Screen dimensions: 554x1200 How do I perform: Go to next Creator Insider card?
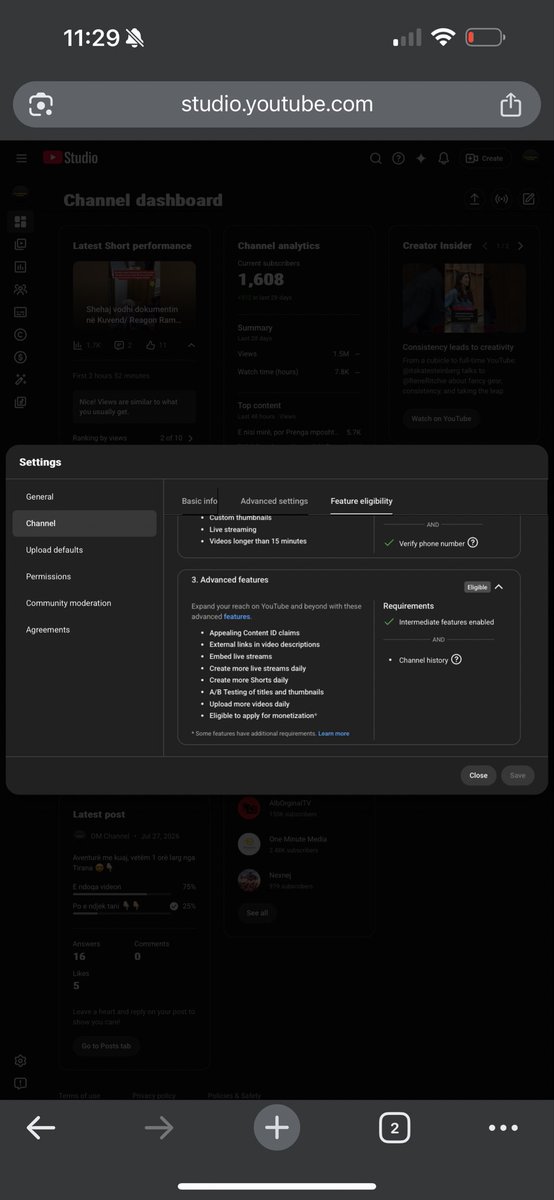coord(520,246)
